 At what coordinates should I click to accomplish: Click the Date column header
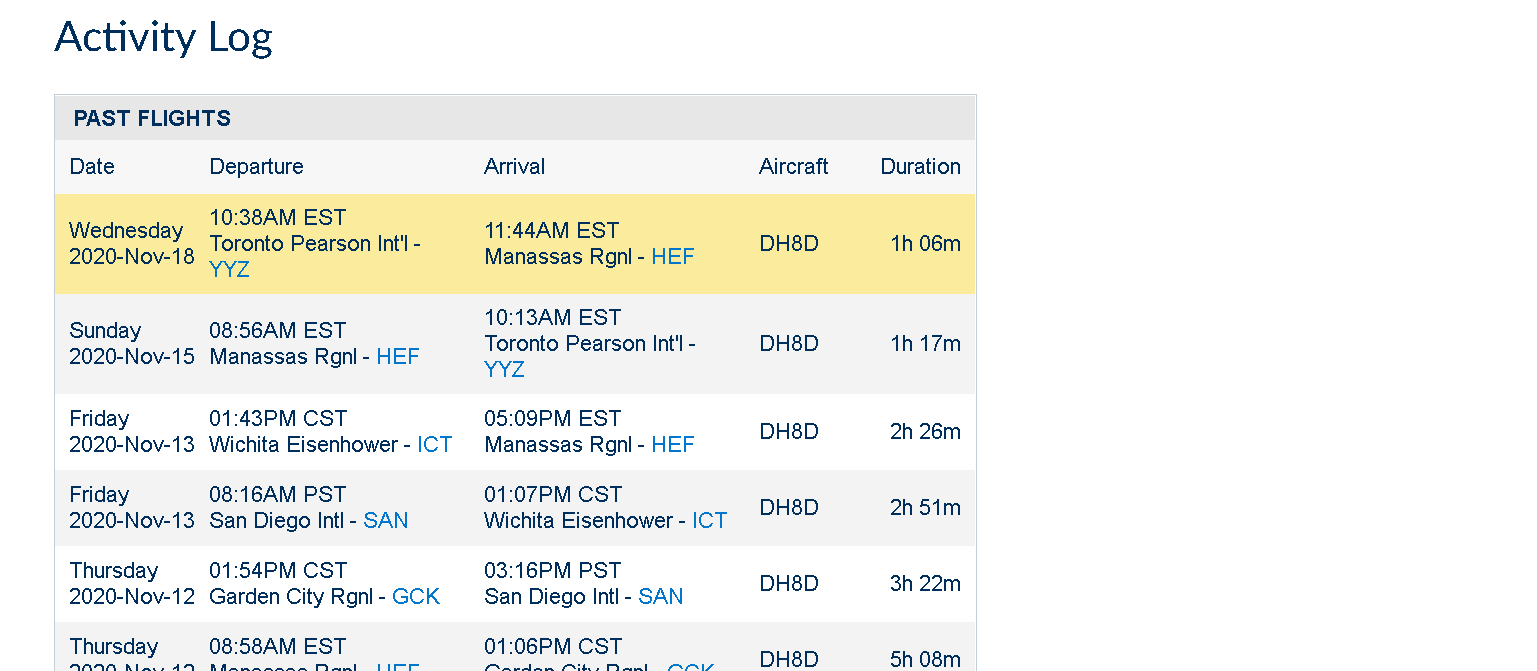click(x=92, y=167)
